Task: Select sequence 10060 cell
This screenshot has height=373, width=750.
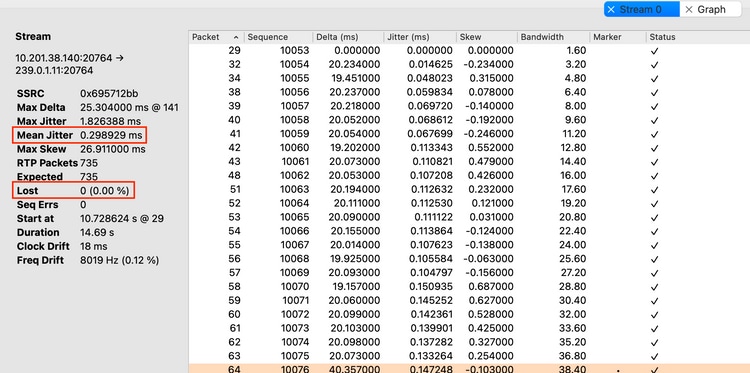Action: pos(295,148)
